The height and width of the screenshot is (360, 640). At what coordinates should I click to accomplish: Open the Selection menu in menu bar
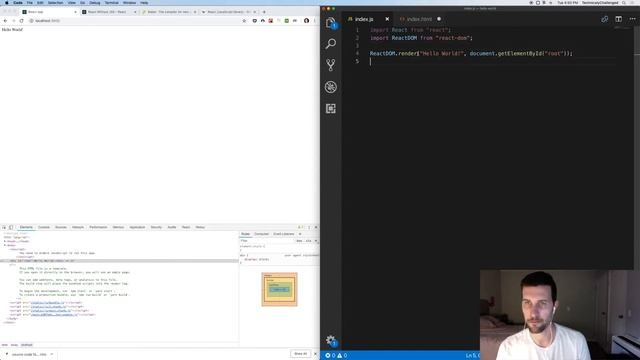[56, 3]
